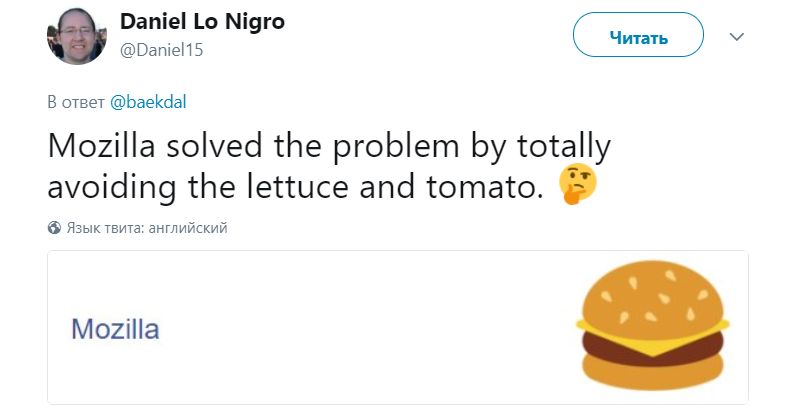Click the 'В ответ' reply text
The width and height of the screenshot is (794, 416).
pyautogui.click(x=76, y=101)
